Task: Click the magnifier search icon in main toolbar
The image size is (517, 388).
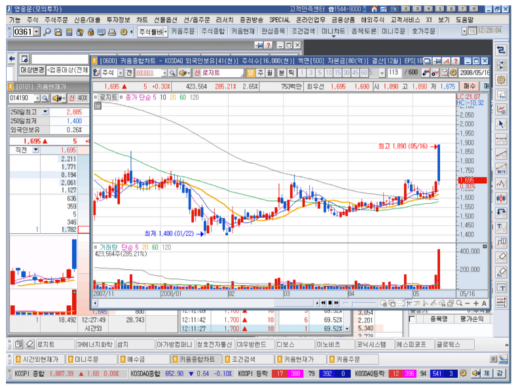Action: (47, 32)
